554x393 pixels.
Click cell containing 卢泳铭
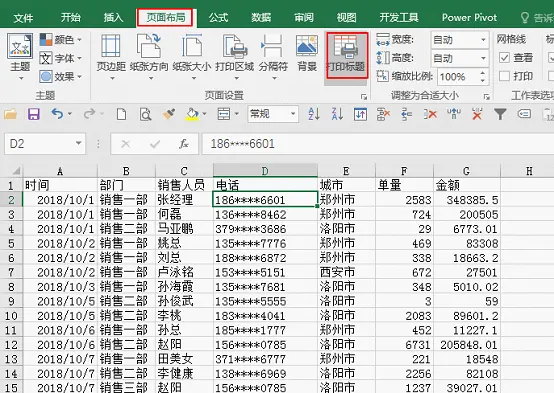point(184,272)
